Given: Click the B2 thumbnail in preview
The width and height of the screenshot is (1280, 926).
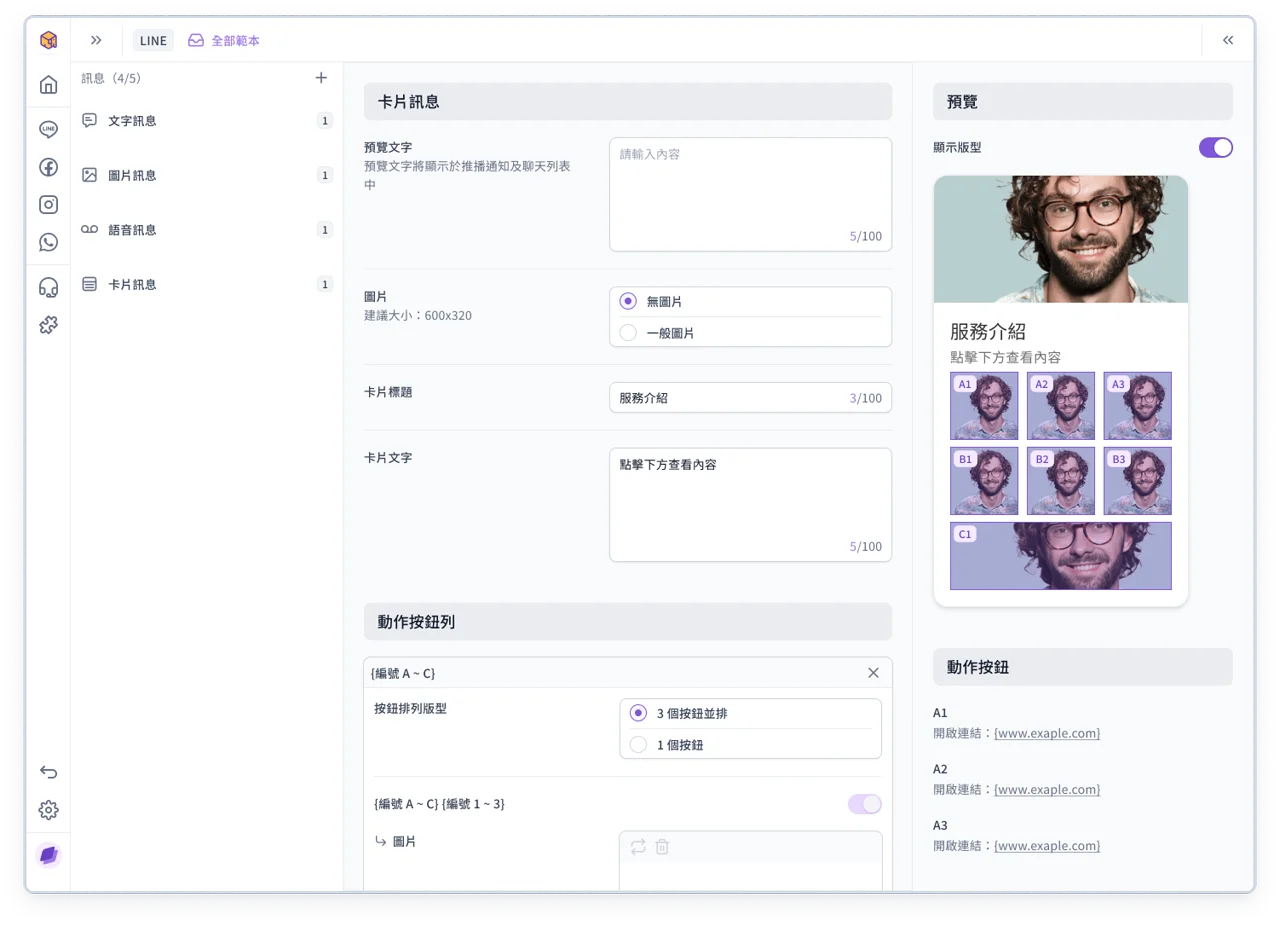Looking at the screenshot, I should tap(1061, 481).
